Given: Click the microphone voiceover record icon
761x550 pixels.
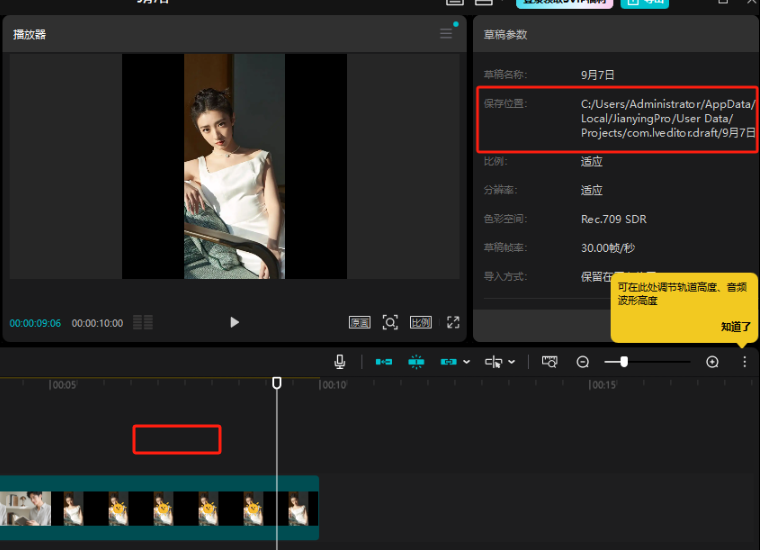Looking at the screenshot, I should coord(340,362).
